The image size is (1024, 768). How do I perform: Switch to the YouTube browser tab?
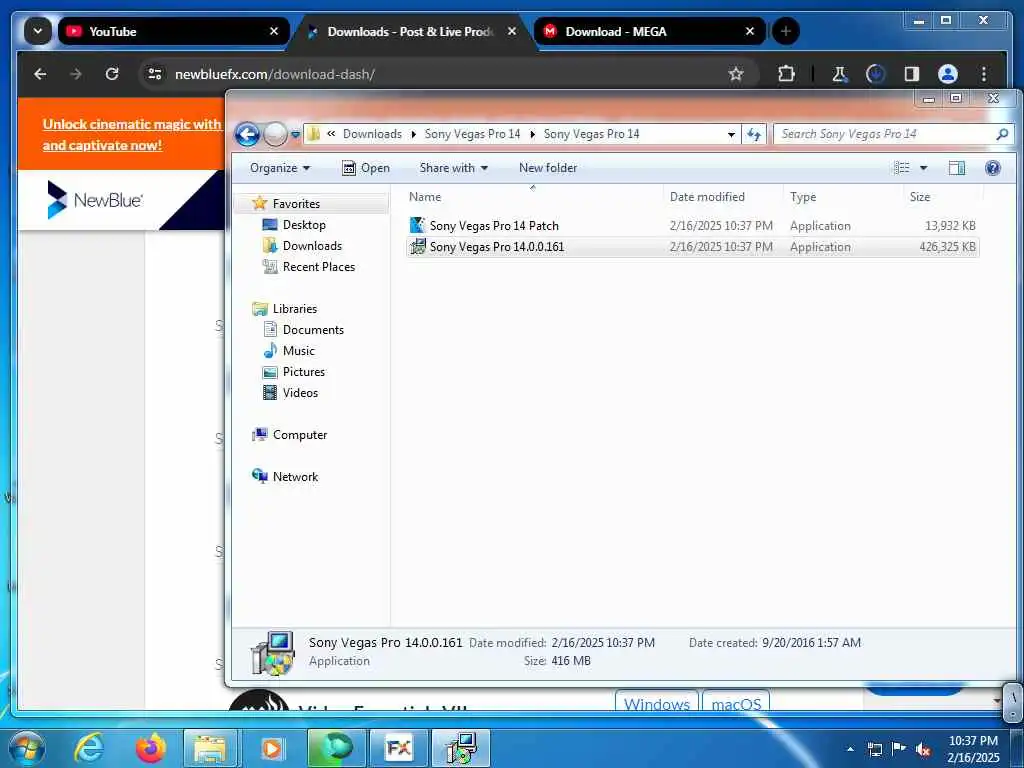click(x=174, y=31)
